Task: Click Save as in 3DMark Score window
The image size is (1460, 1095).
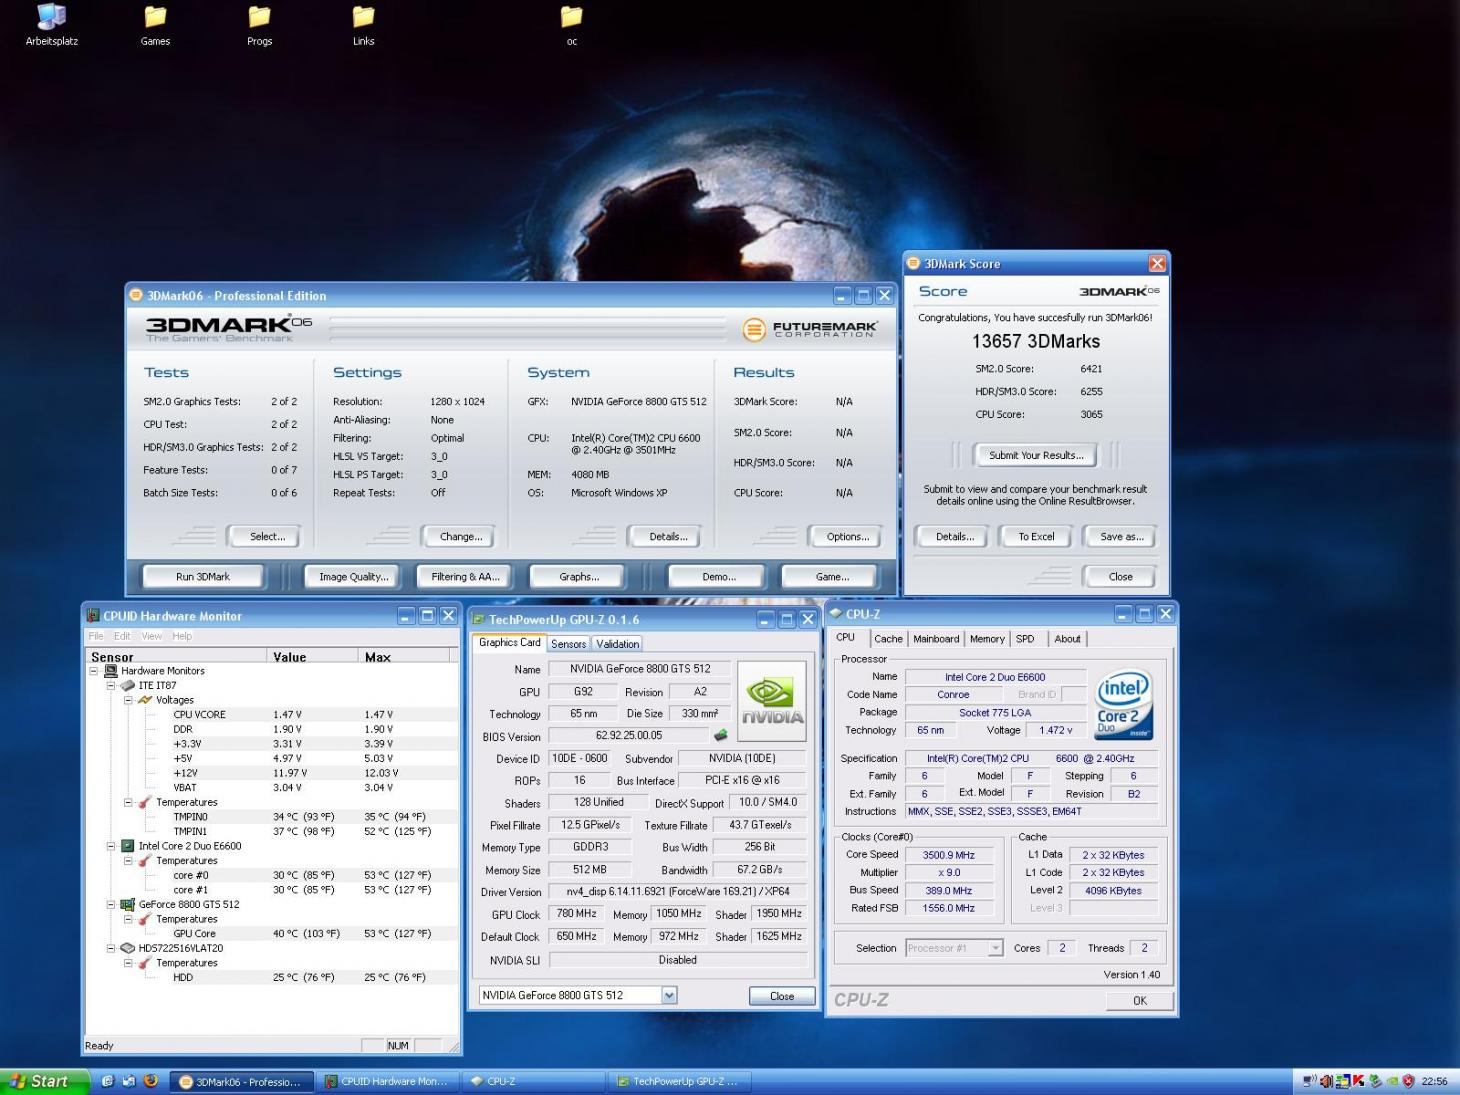Action: [x=1122, y=537]
